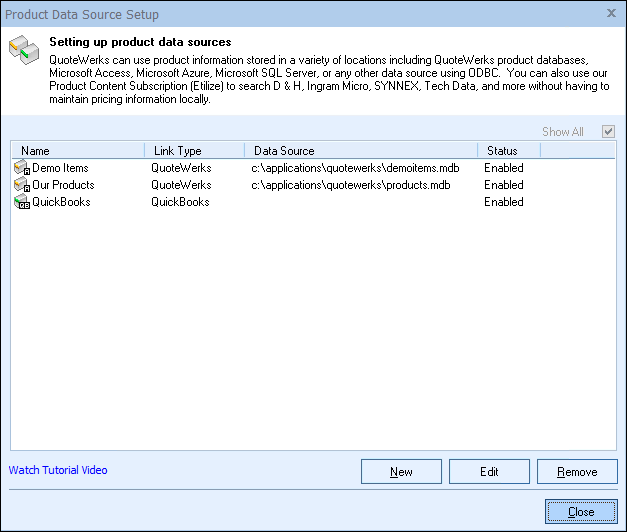Sort list by Link Type column
Screen dimensions: 627x532
pyautogui.click(x=194, y=151)
